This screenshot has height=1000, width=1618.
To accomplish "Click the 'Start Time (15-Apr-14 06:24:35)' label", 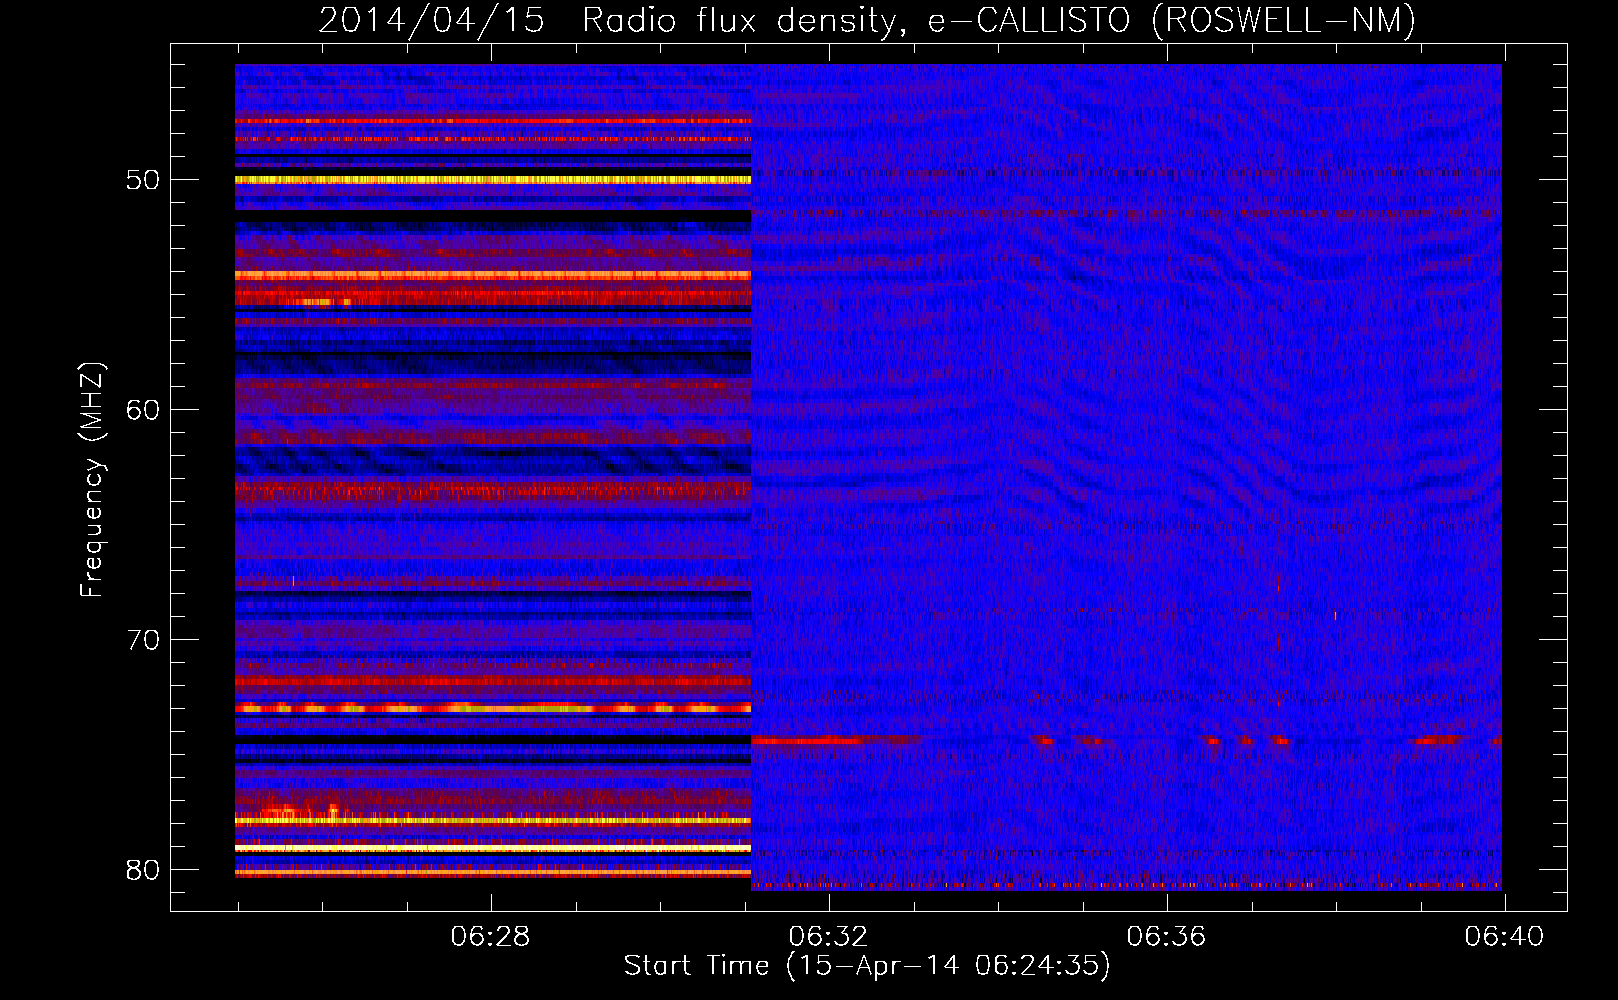I will pyautogui.click(x=867, y=966).
